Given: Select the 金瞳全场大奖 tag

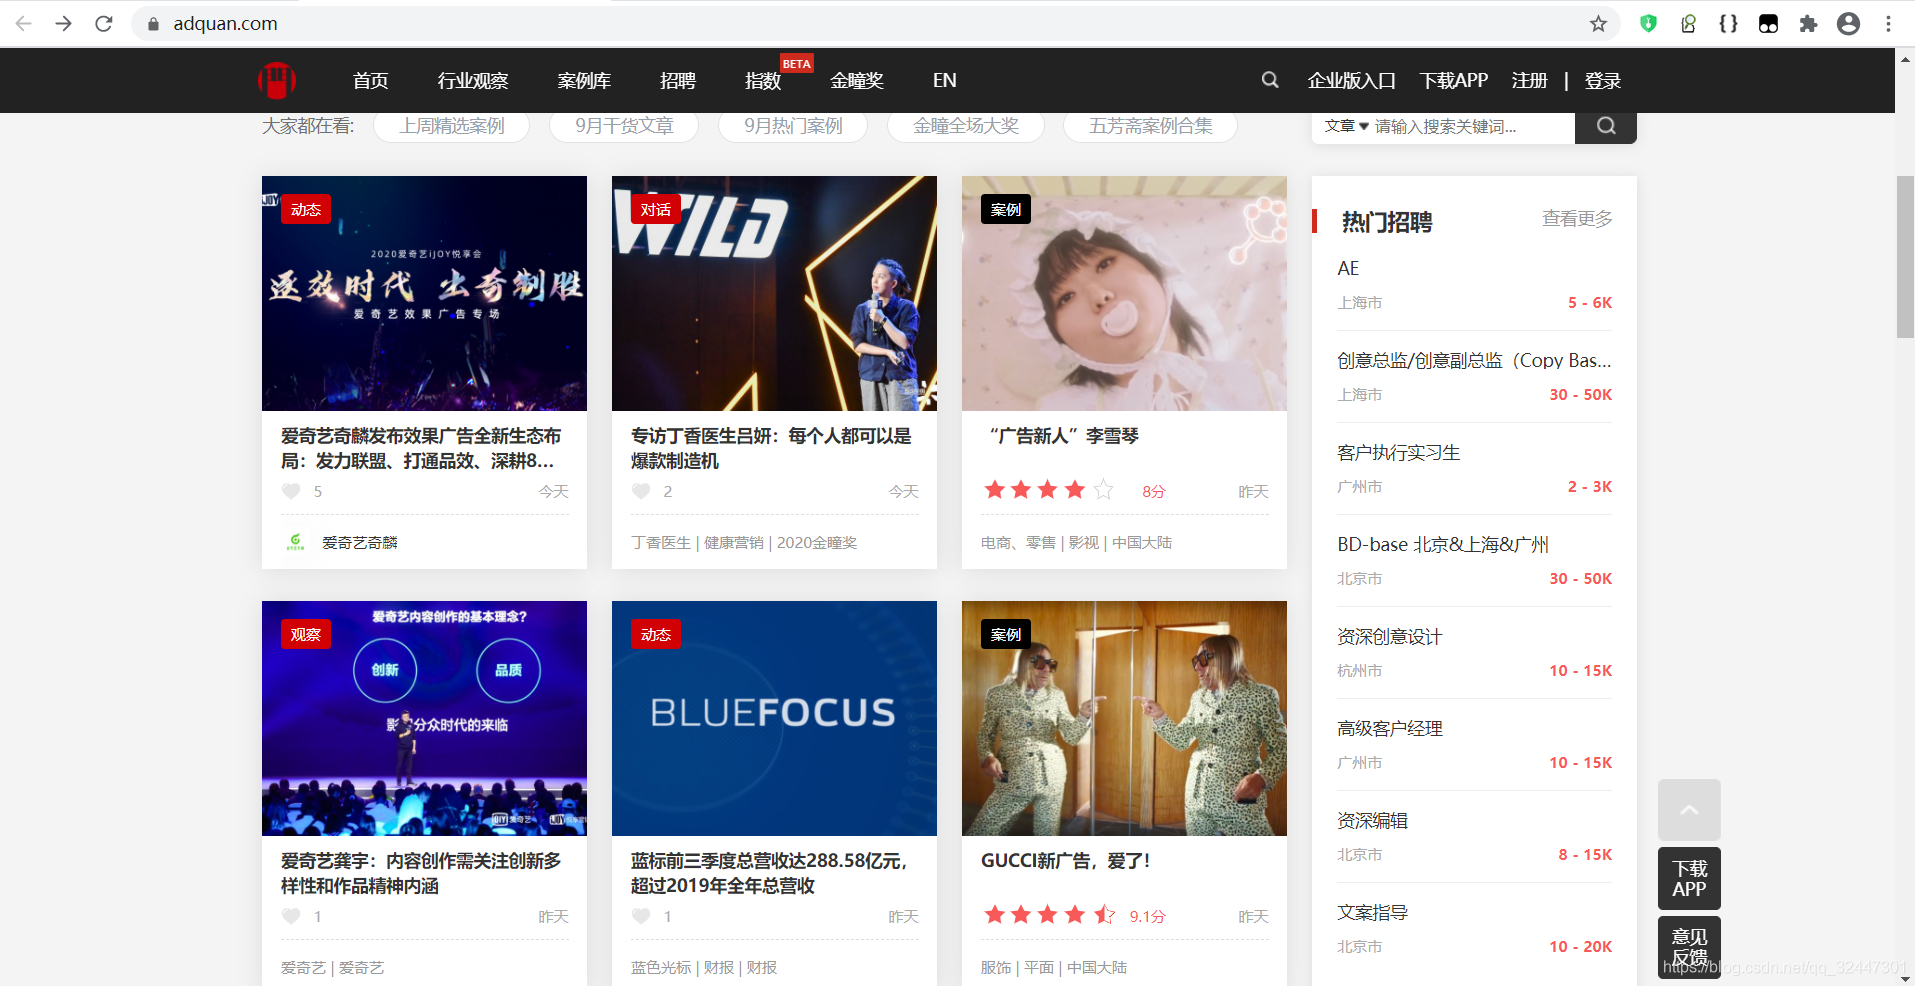Looking at the screenshot, I should click(966, 126).
